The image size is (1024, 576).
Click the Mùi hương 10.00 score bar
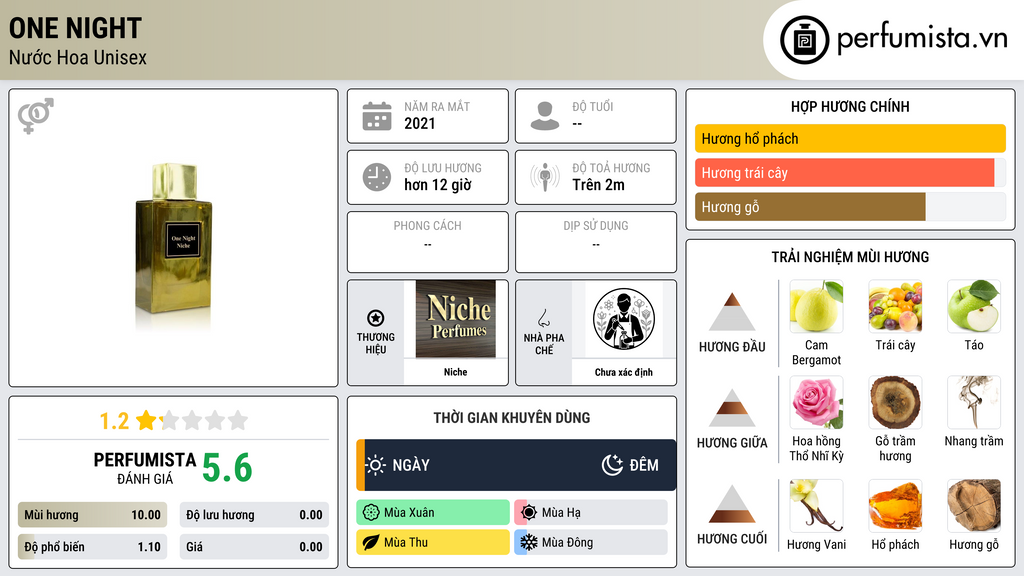[92, 515]
